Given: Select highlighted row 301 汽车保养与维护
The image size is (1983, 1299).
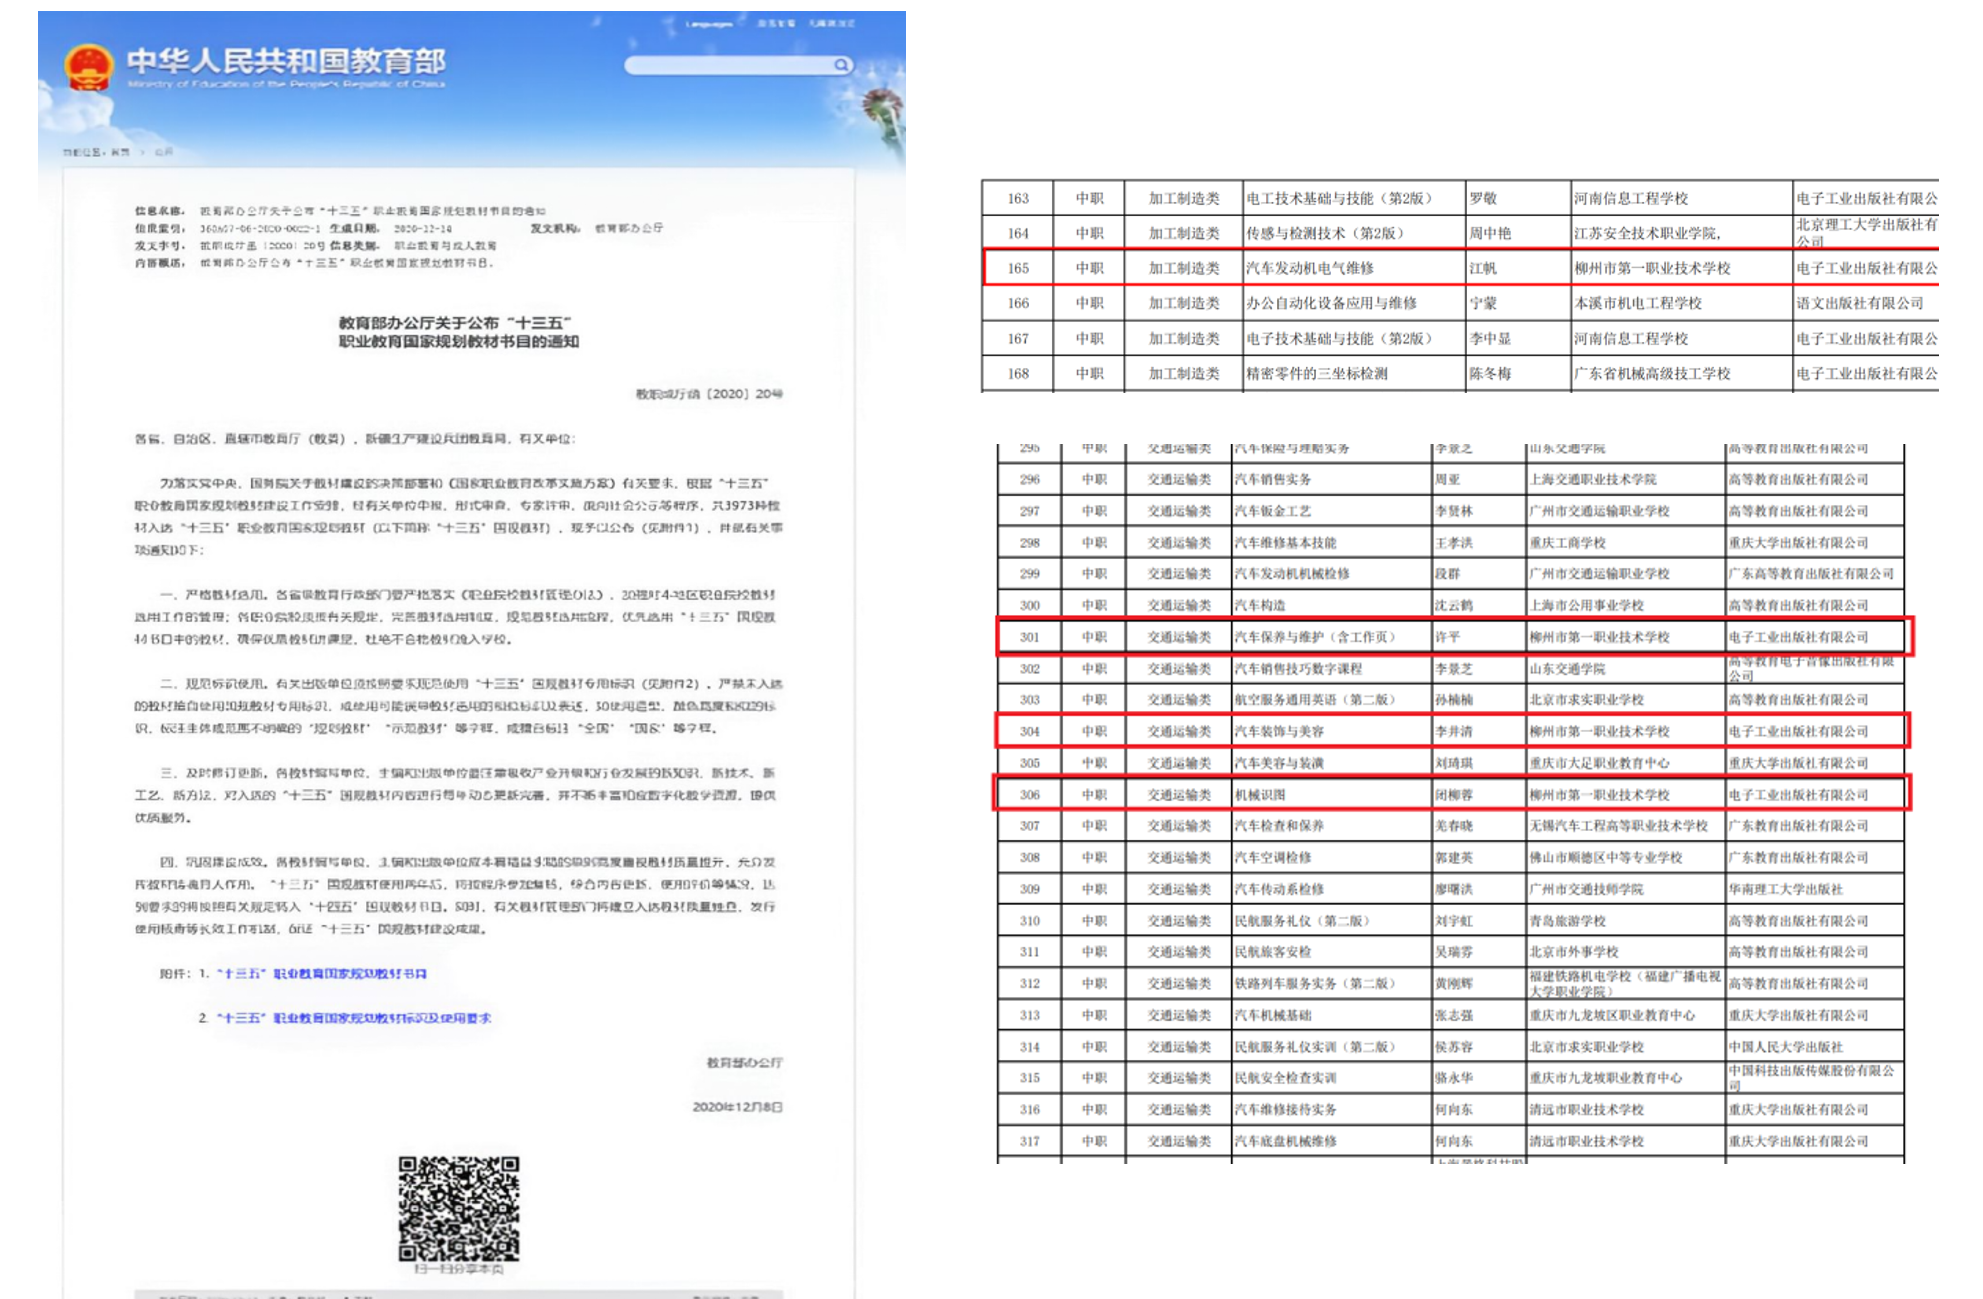Looking at the screenshot, I should pyautogui.click(x=1454, y=637).
